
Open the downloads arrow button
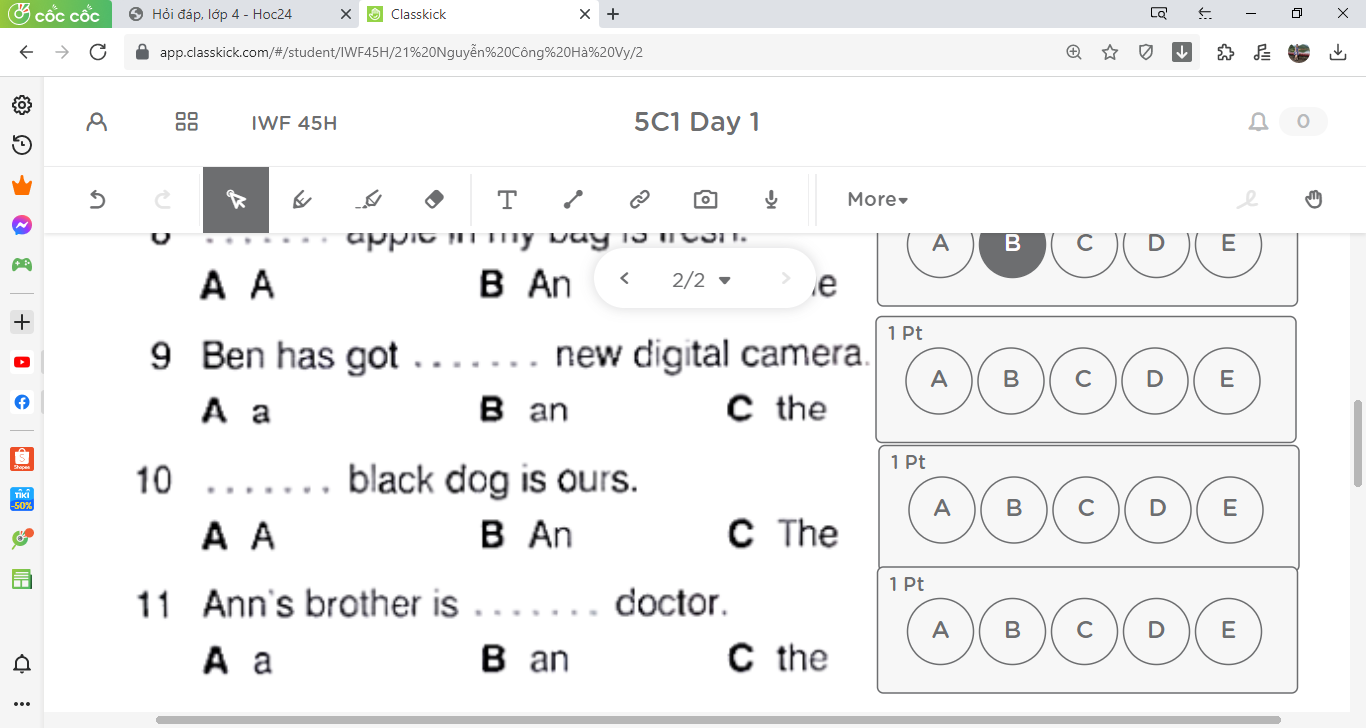(1338, 53)
